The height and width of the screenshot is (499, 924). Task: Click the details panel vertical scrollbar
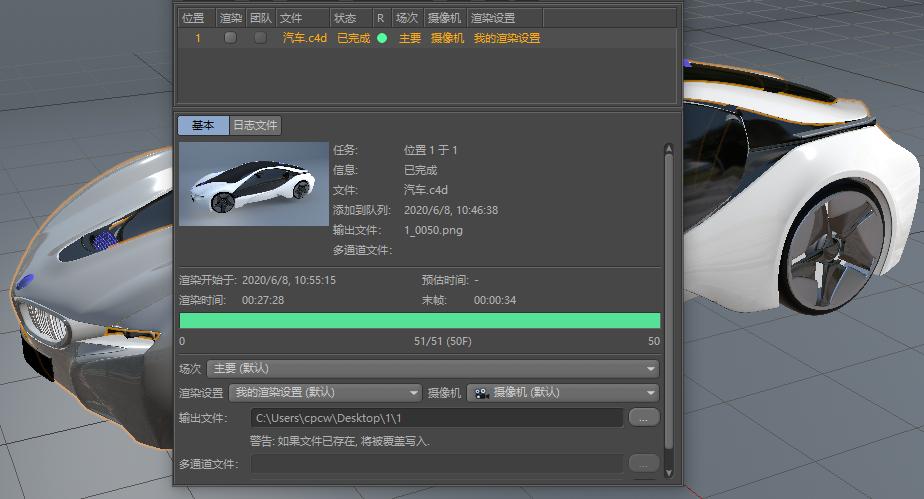point(669,300)
